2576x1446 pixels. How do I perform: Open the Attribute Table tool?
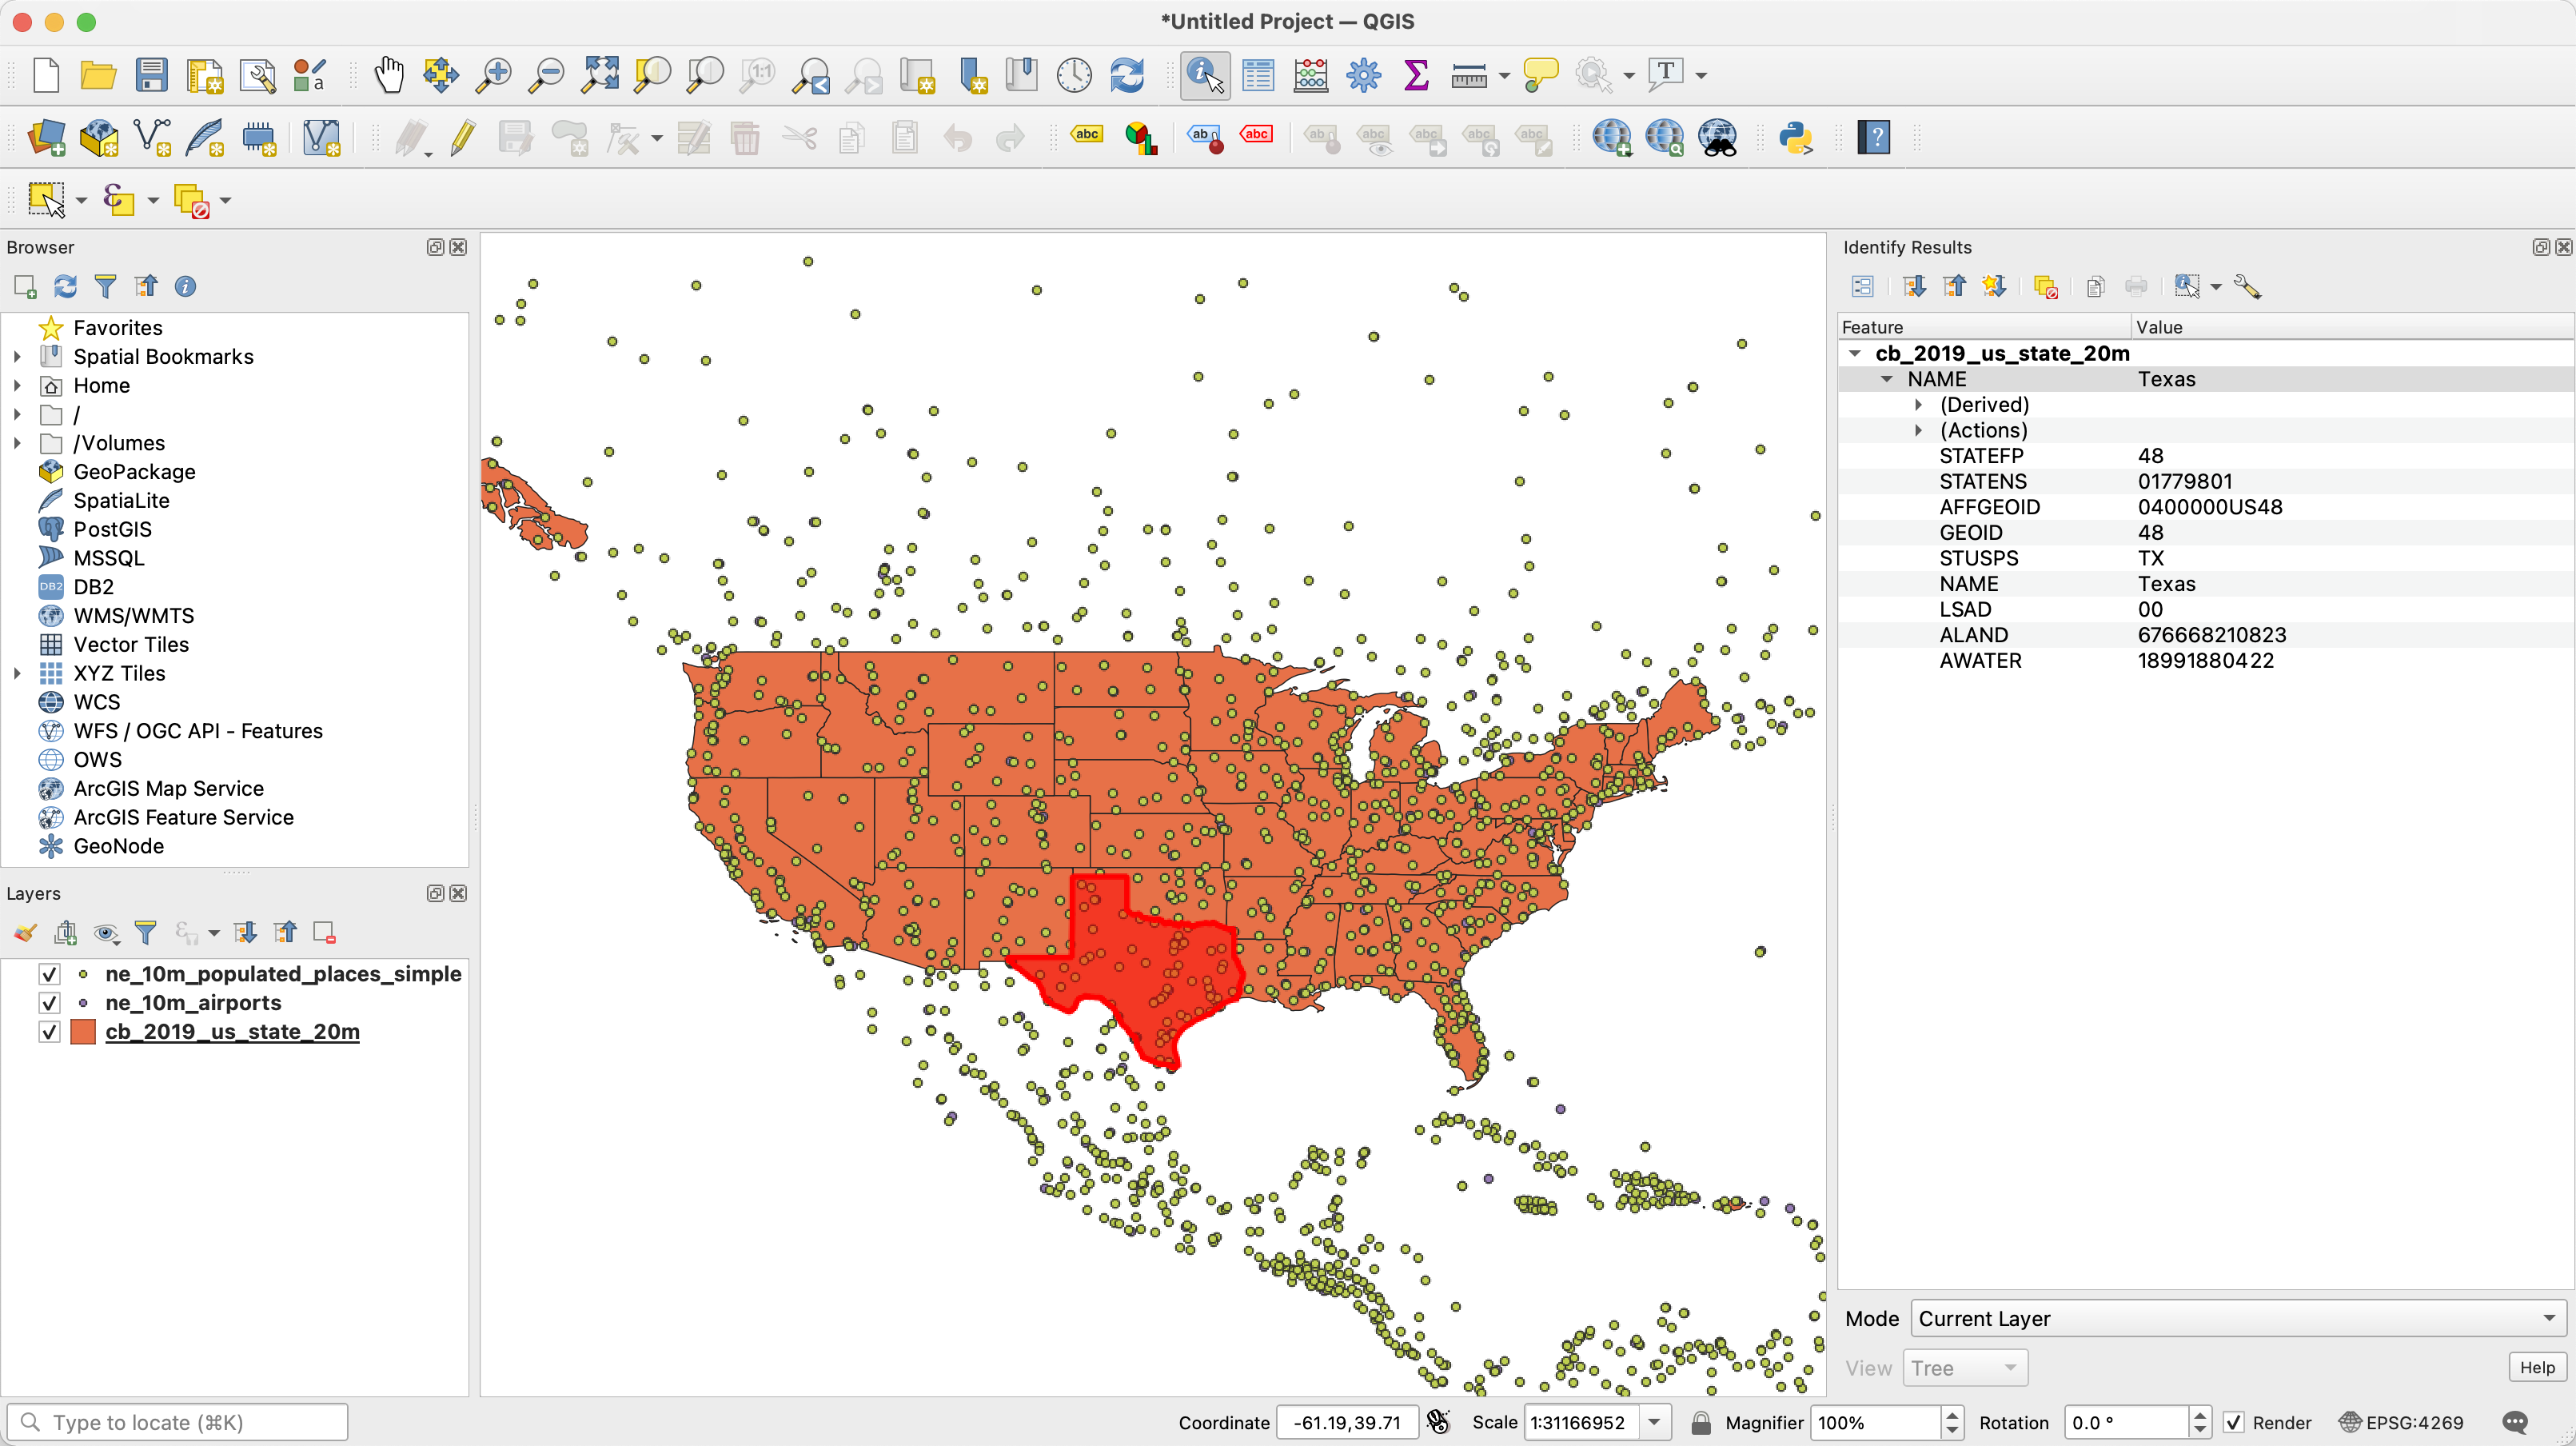[1258, 74]
